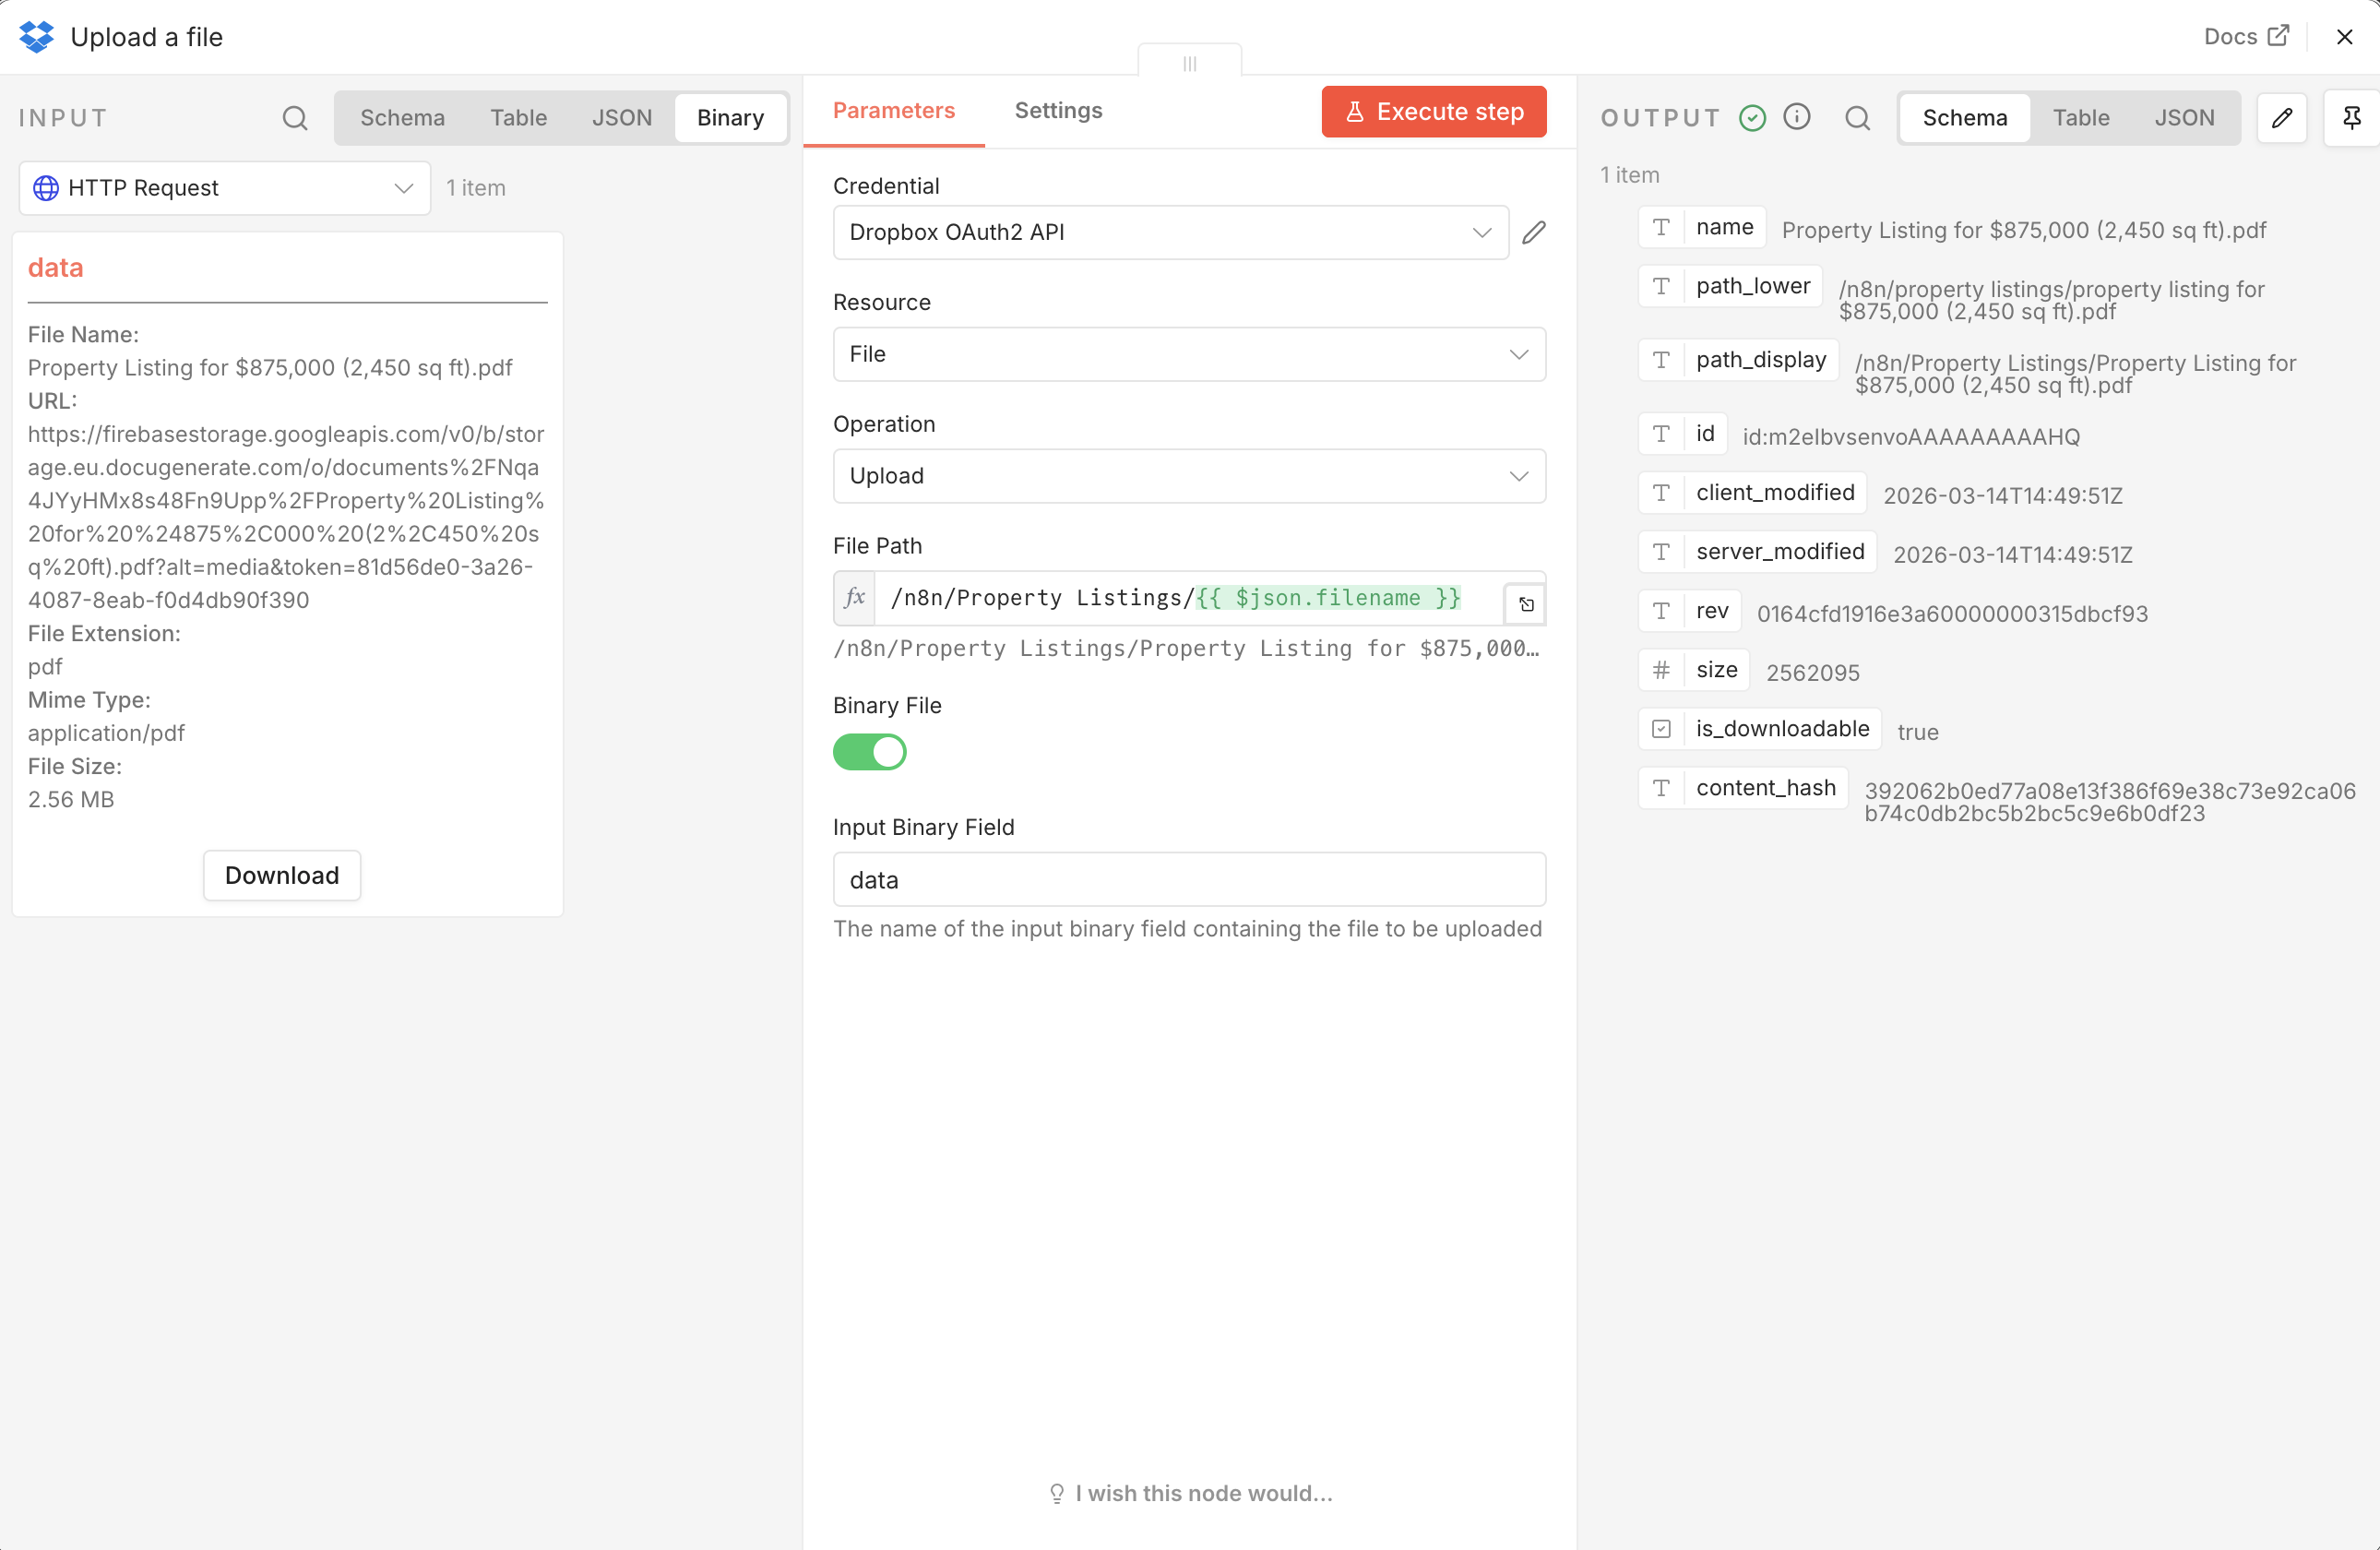Click the output info icon
The image size is (2380, 1550).
tap(1797, 117)
